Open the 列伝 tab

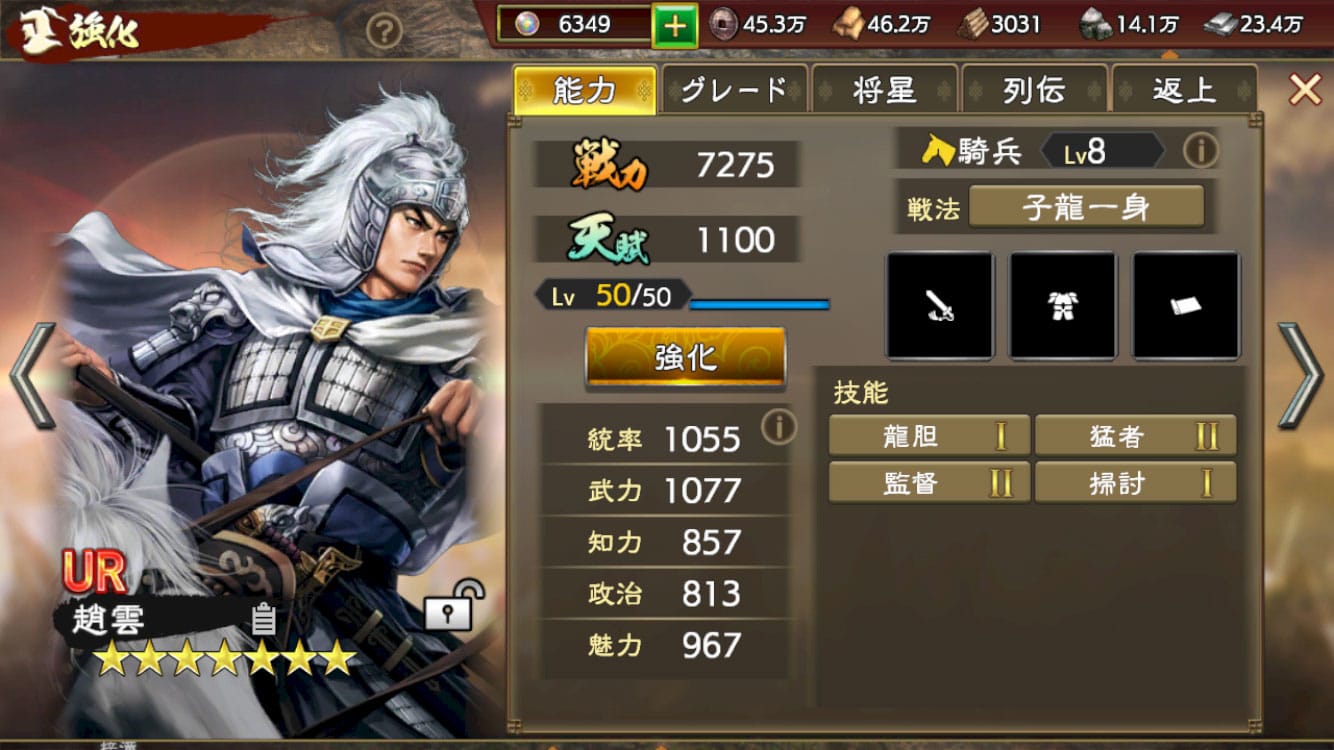1034,90
